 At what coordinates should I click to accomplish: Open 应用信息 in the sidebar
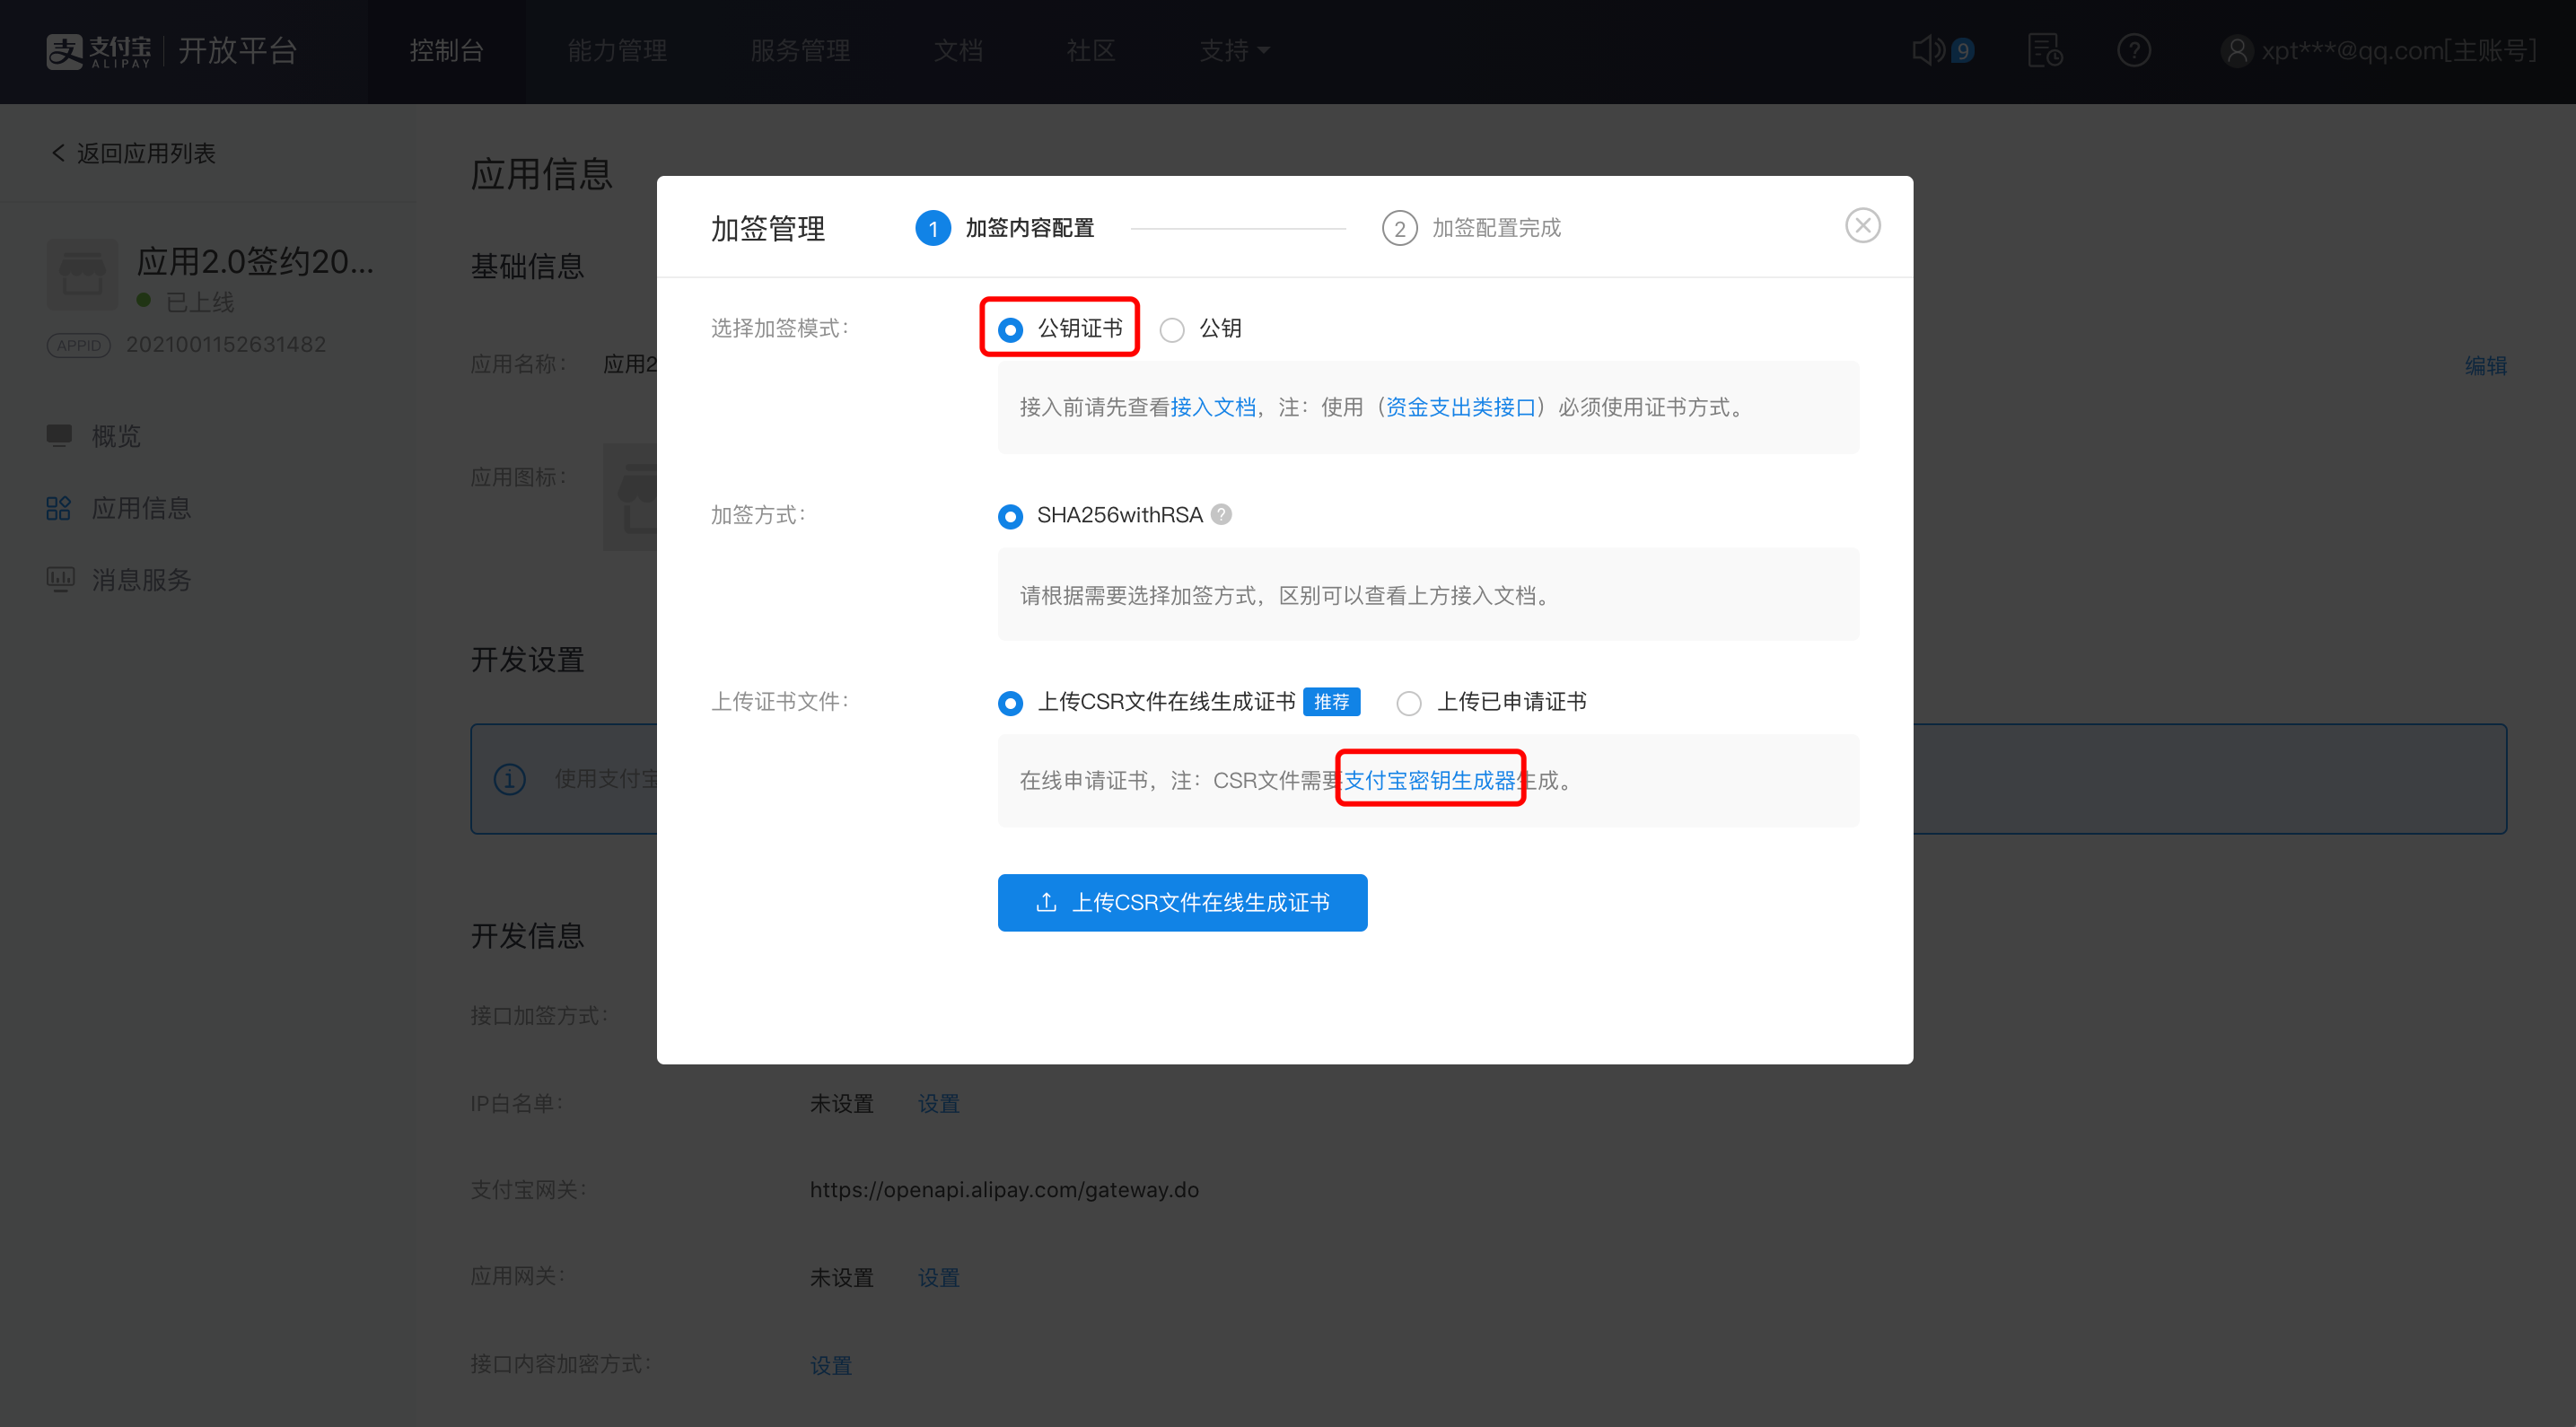(x=141, y=508)
